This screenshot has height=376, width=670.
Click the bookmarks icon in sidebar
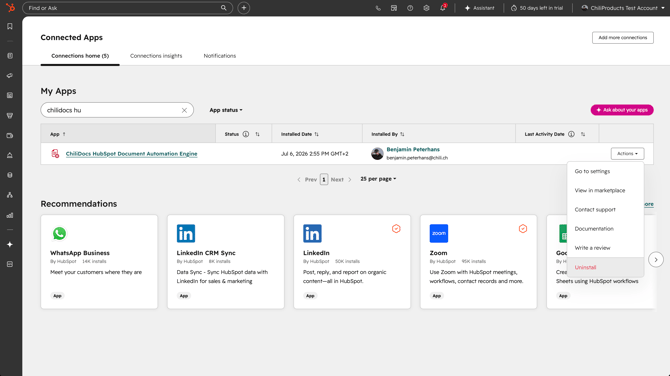[x=10, y=26]
